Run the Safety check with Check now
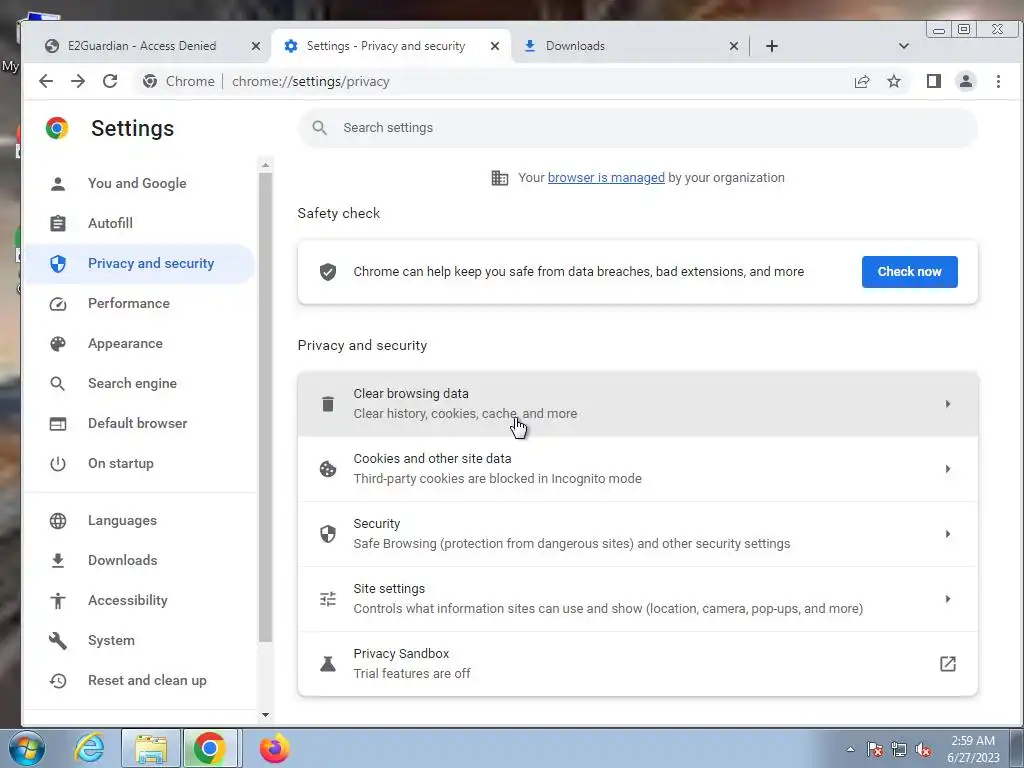Screen dimensions: 1024x768 (x=909, y=272)
